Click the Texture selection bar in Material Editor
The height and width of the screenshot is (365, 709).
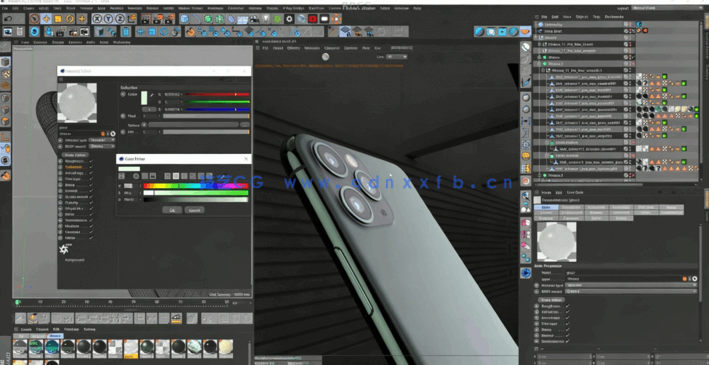[193, 124]
